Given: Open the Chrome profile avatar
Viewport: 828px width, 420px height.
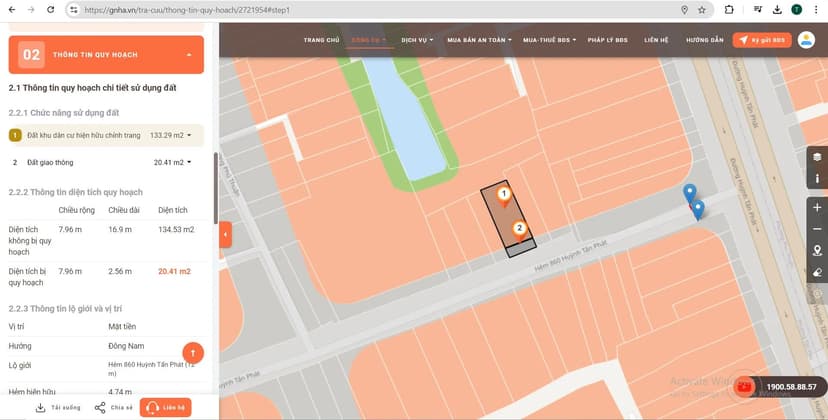Looking at the screenshot, I should [x=796, y=10].
